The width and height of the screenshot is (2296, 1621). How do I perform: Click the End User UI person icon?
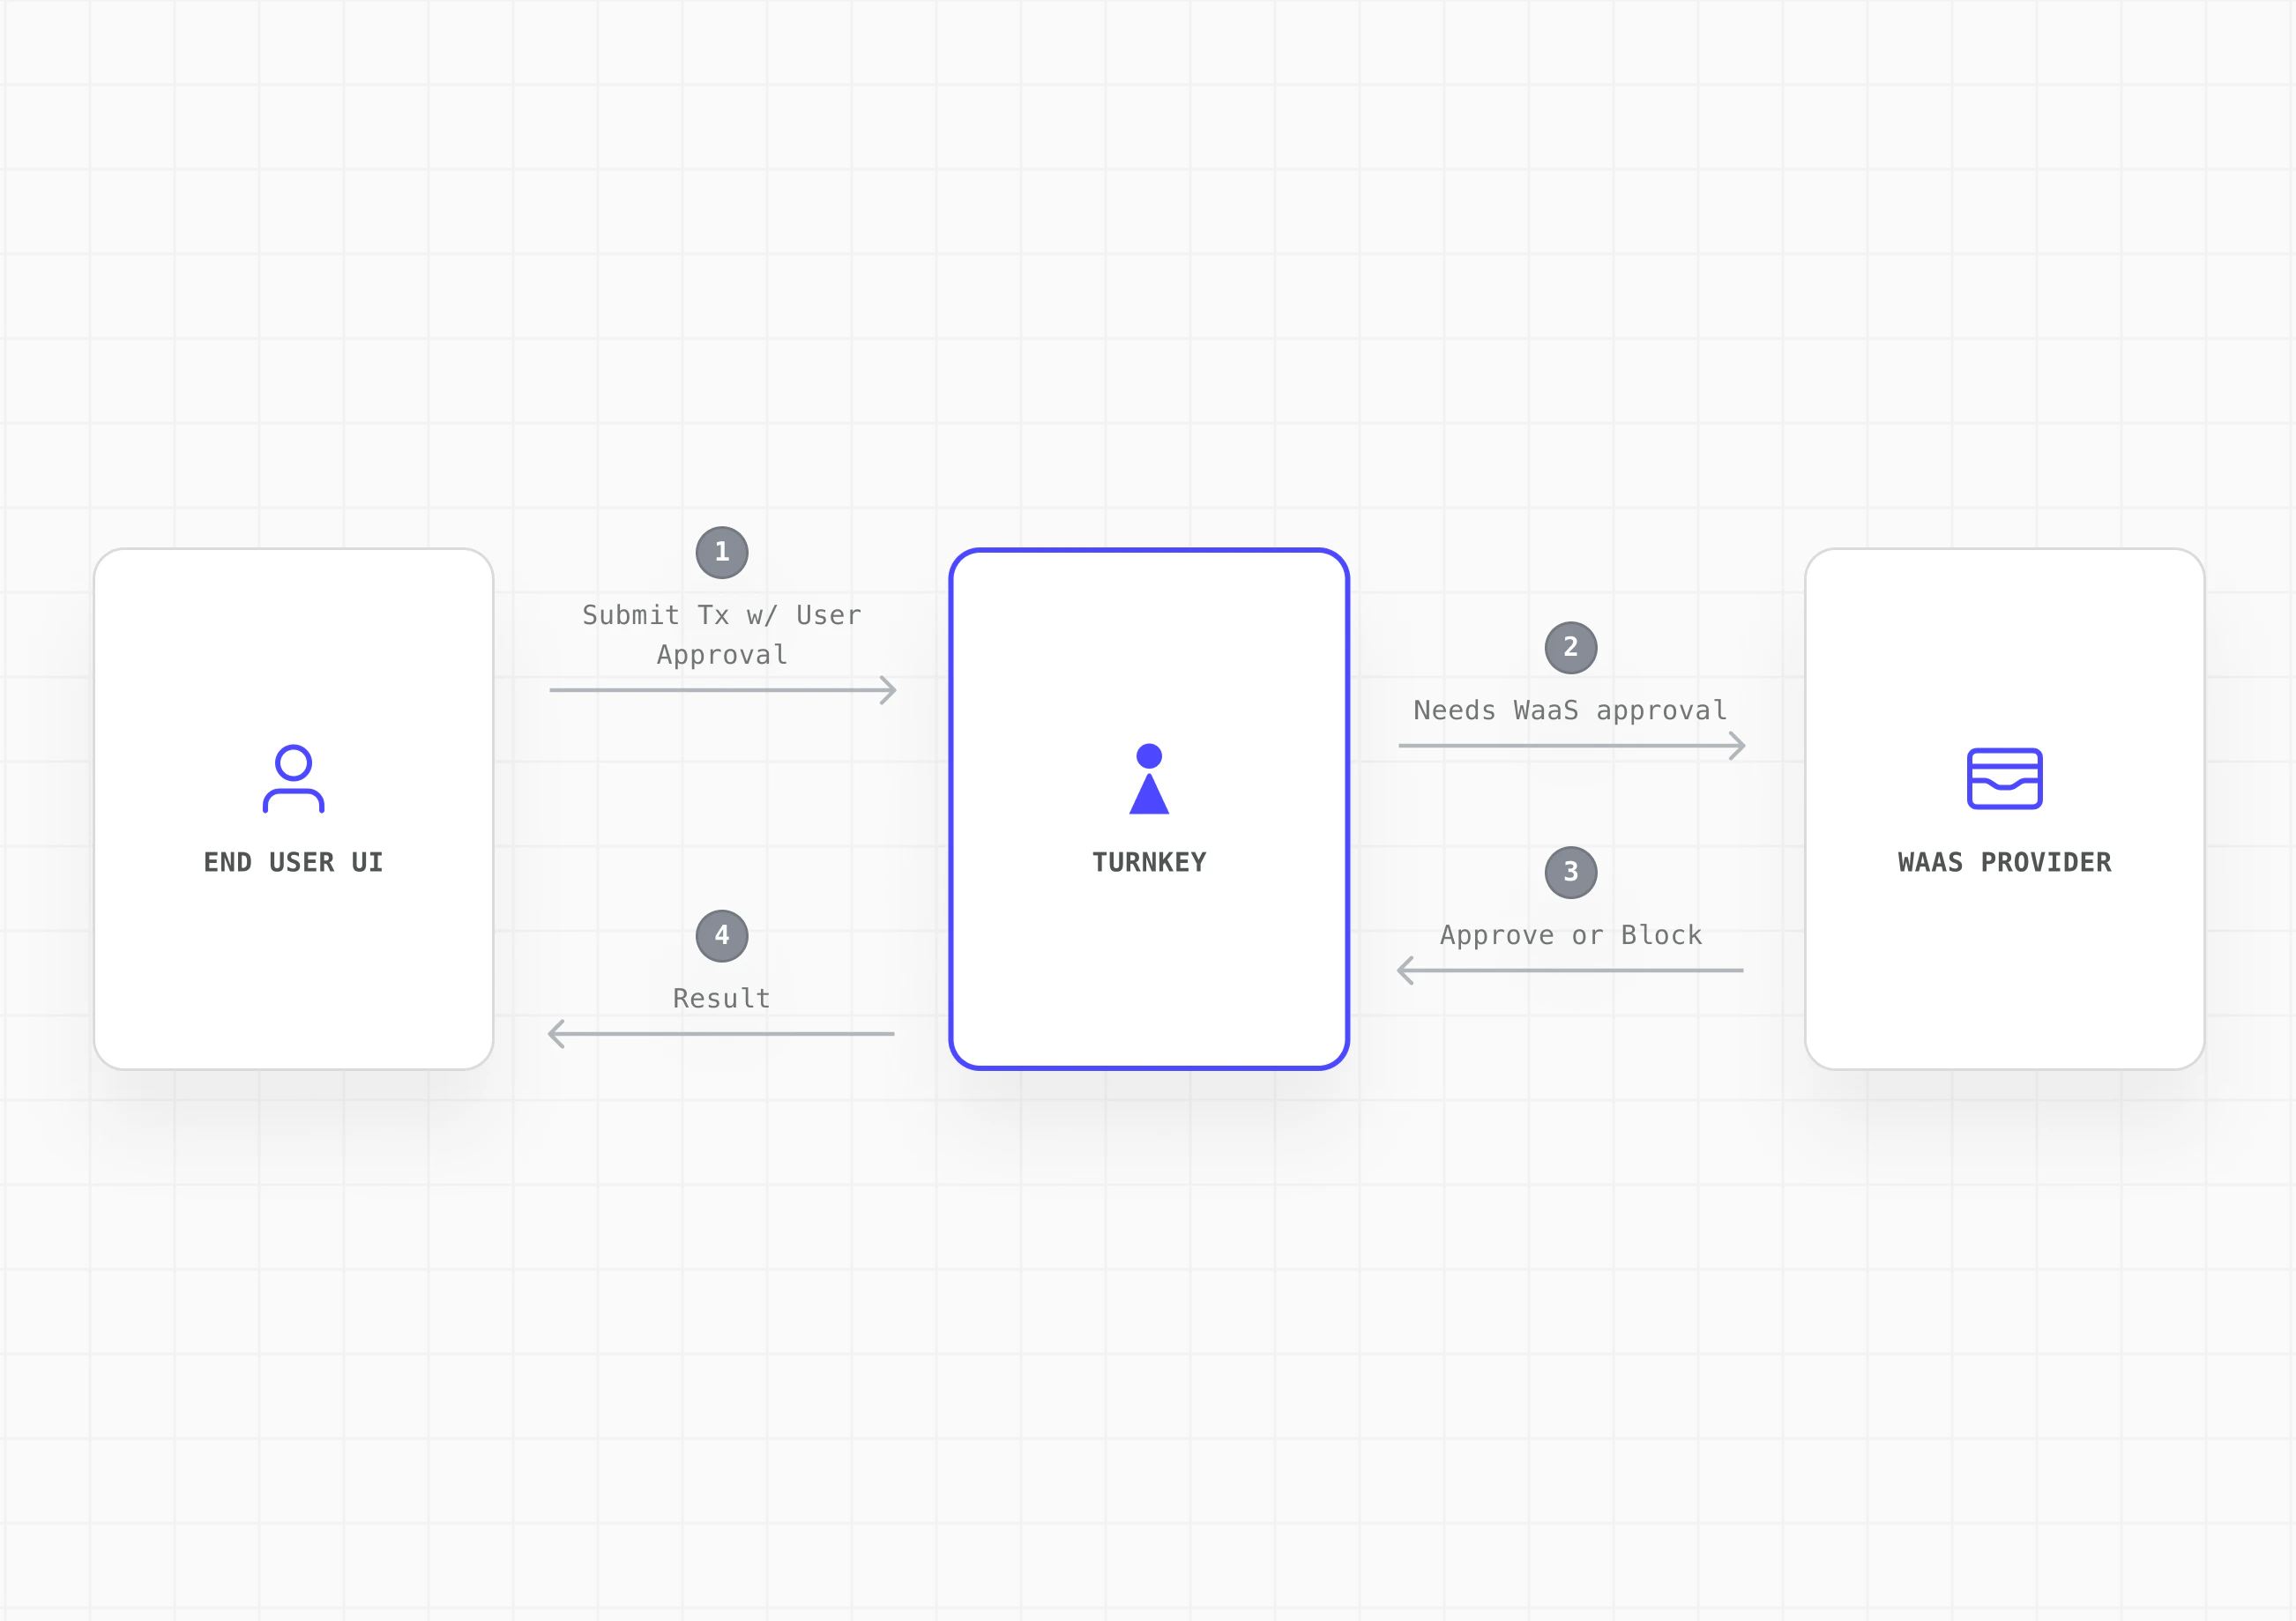tap(293, 778)
